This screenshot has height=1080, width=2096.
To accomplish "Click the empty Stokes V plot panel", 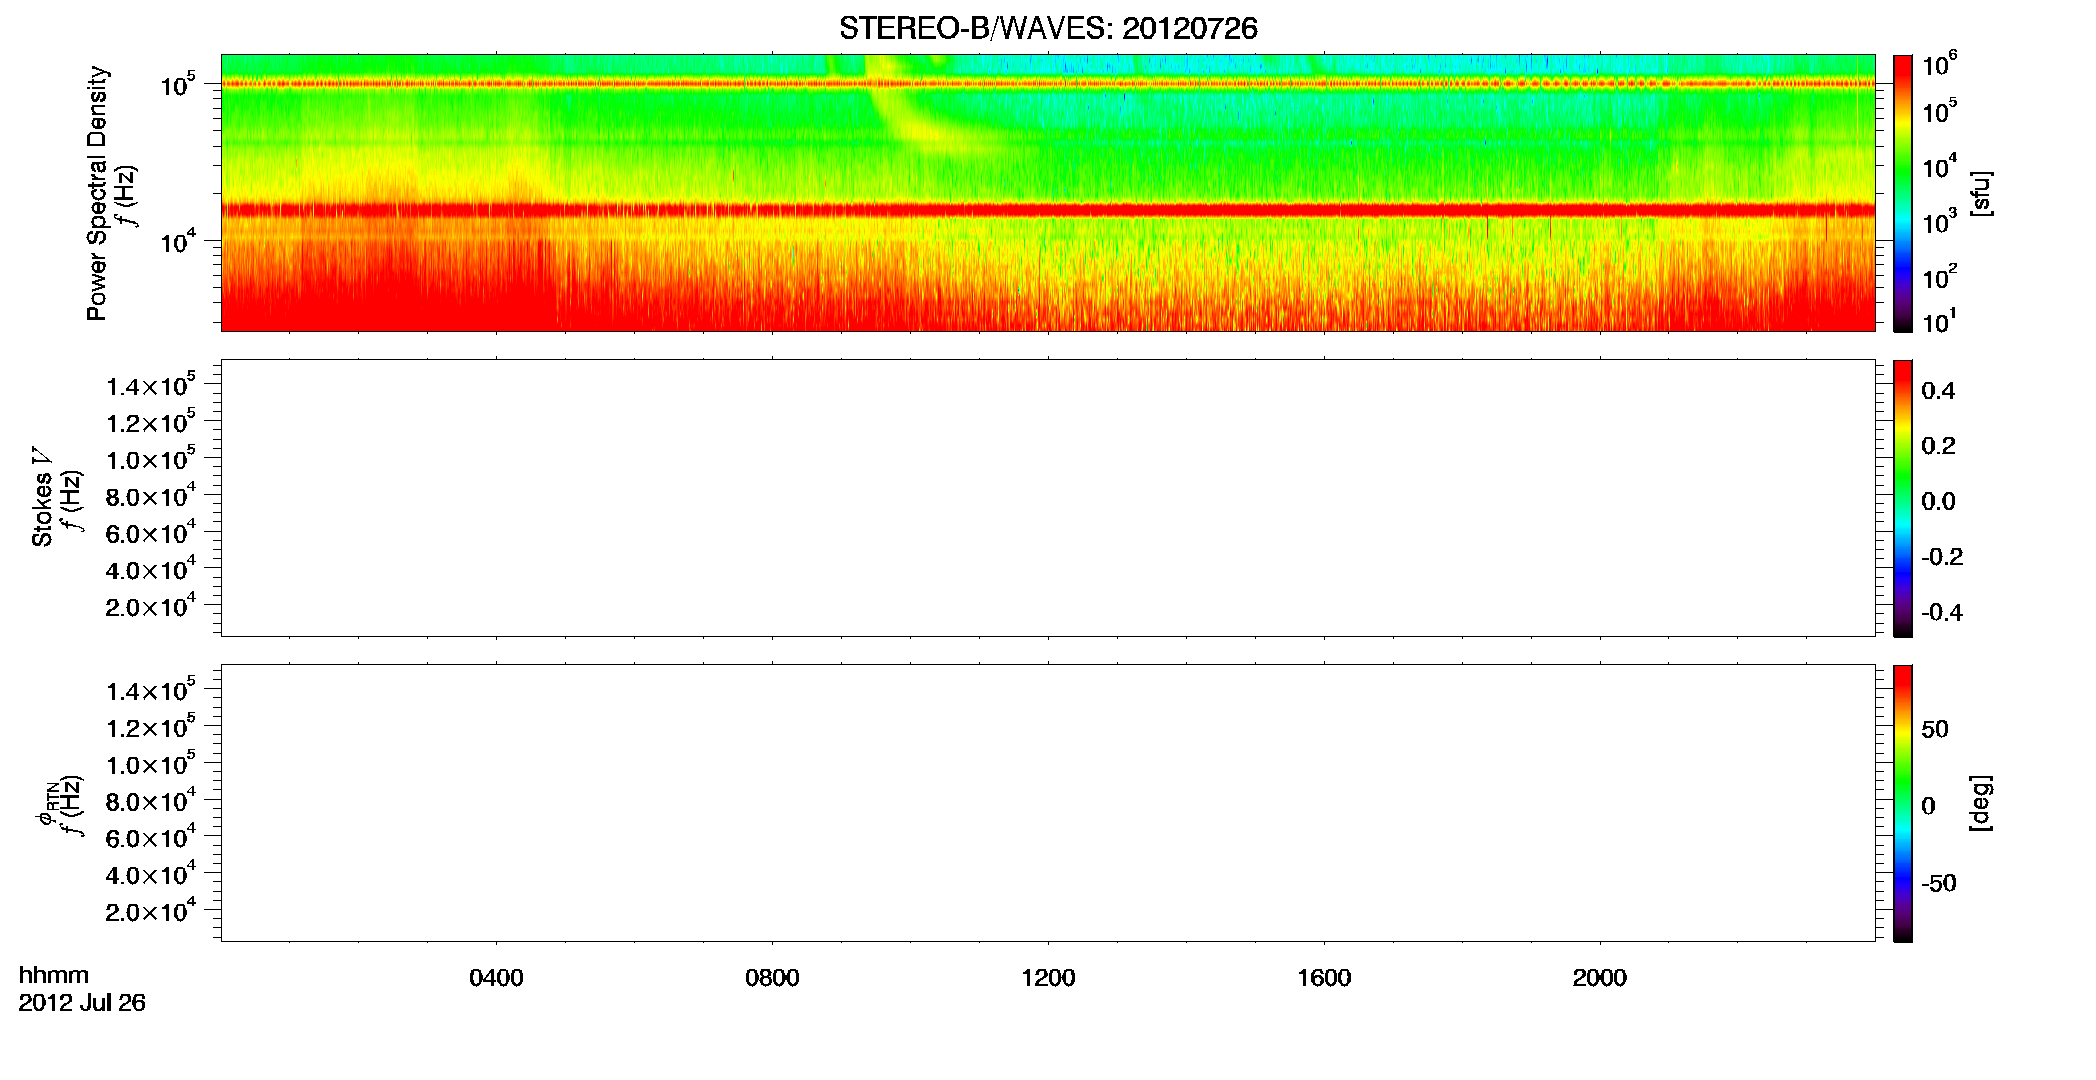I will [x=1048, y=497].
